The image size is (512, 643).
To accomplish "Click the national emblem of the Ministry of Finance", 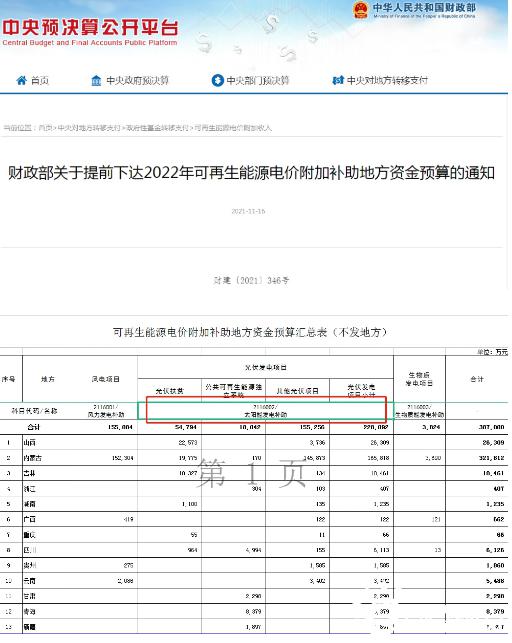I will 361,10.
